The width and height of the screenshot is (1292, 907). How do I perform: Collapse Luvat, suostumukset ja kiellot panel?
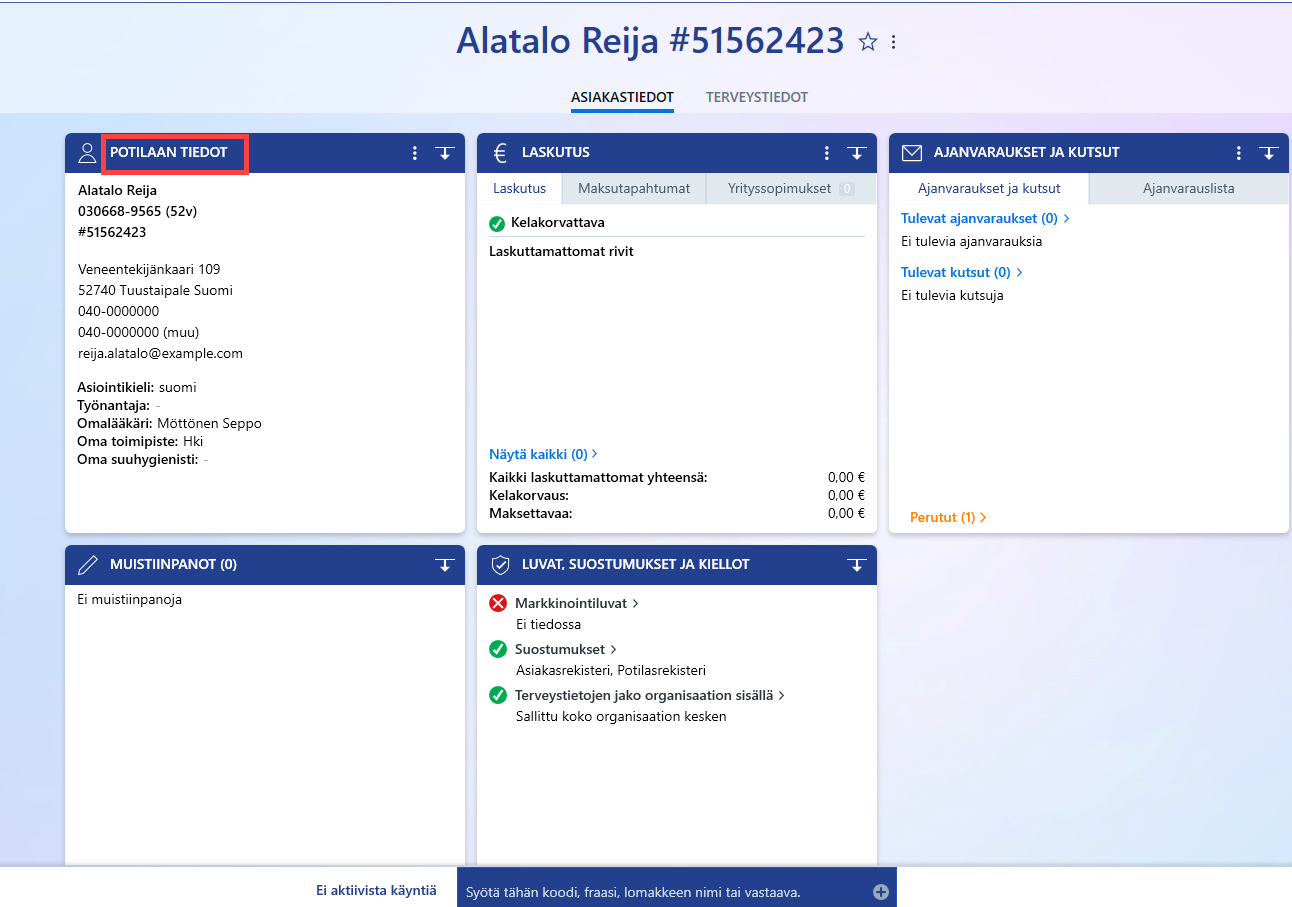click(x=857, y=565)
